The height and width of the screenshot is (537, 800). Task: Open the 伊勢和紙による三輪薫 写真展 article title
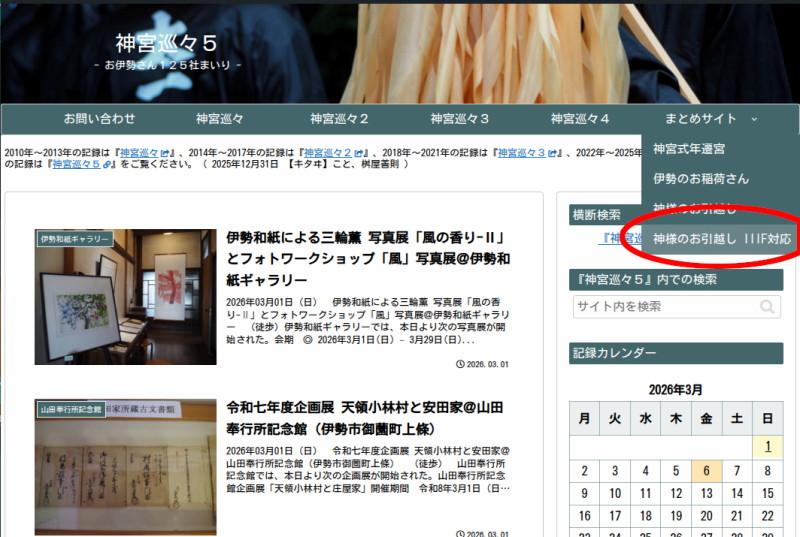click(x=368, y=259)
